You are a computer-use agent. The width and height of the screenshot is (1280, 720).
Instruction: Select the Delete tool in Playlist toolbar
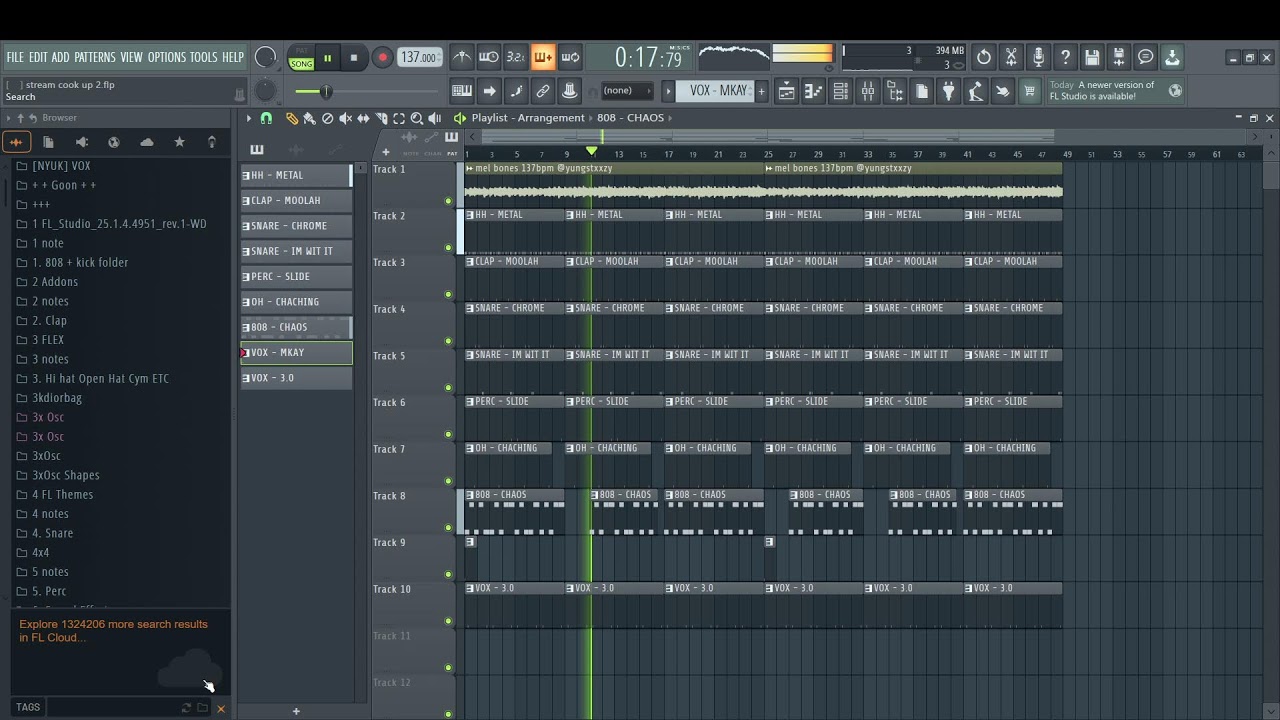(x=327, y=118)
